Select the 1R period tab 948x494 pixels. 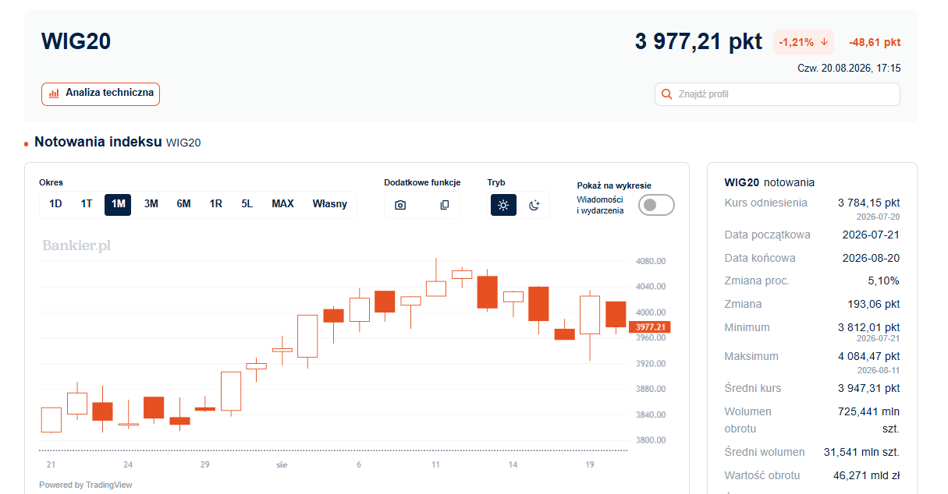[216, 204]
